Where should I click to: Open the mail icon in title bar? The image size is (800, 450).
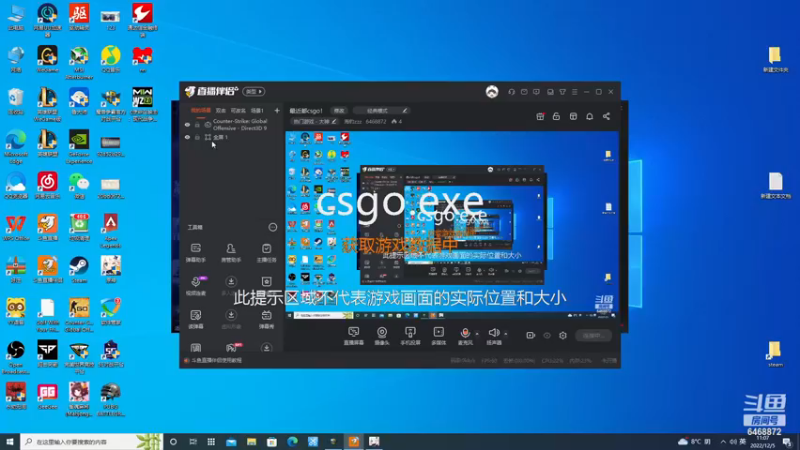pyautogui.click(x=524, y=92)
